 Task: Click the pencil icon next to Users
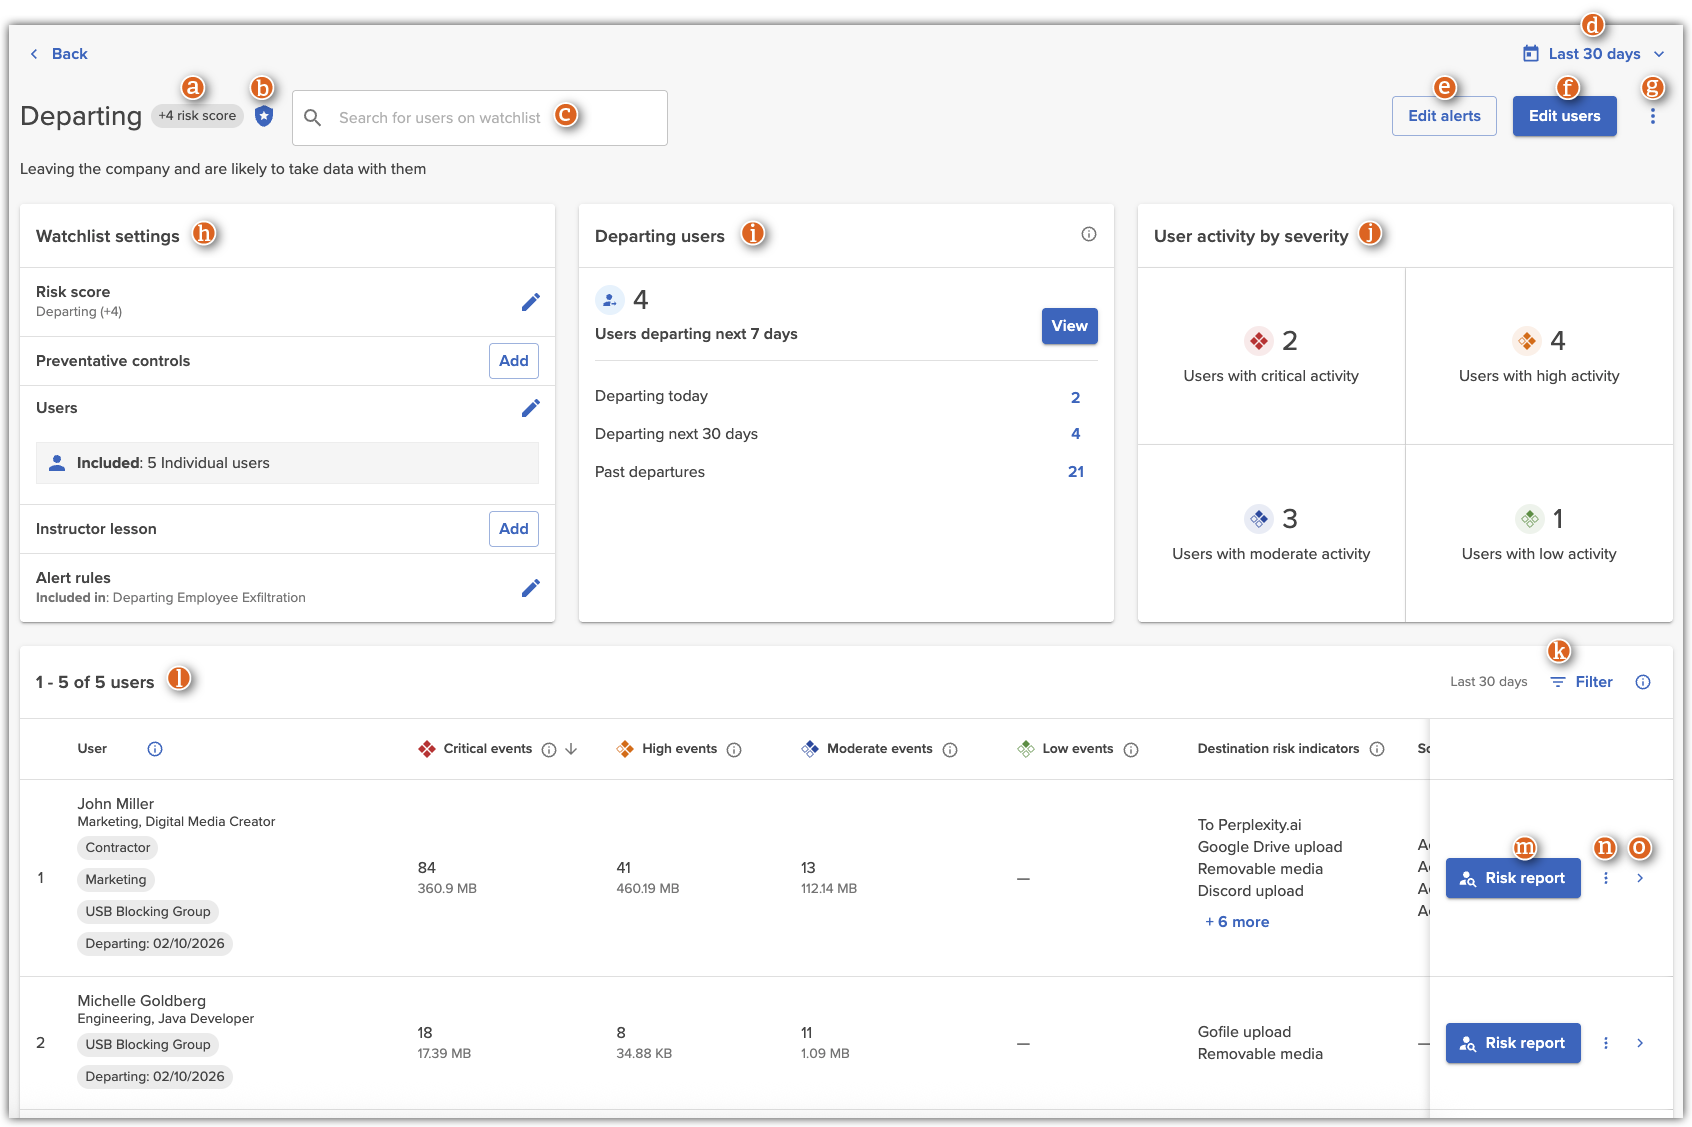(531, 408)
